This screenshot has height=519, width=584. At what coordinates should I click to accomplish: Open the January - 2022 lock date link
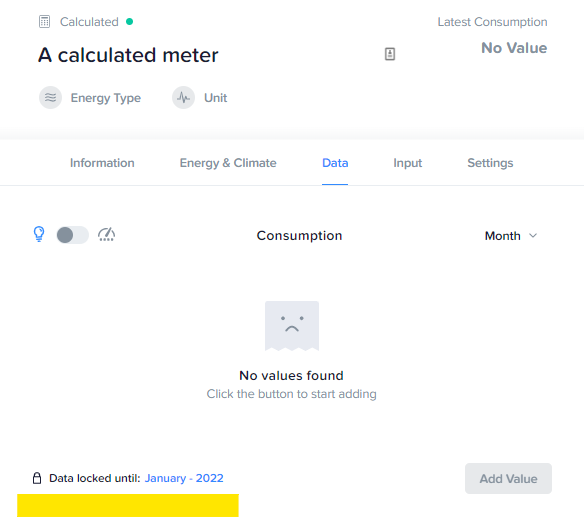(184, 478)
